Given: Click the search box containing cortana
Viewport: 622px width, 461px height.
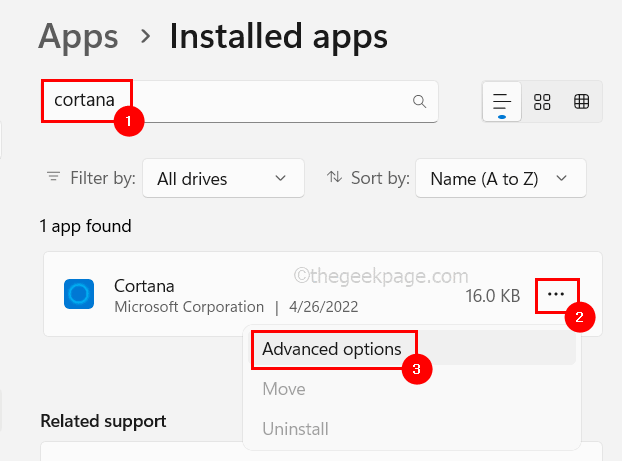Looking at the screenshot, I should (x=240, y=102).
